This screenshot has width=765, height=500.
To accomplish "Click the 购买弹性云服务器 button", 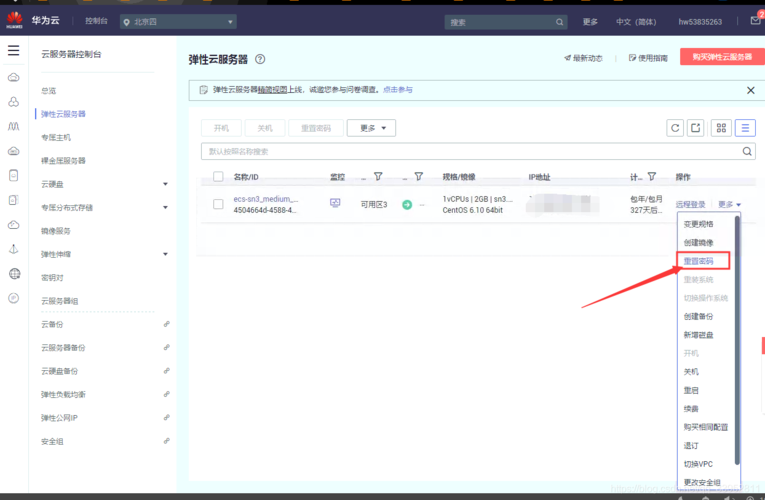I will [x=722, y=57].
